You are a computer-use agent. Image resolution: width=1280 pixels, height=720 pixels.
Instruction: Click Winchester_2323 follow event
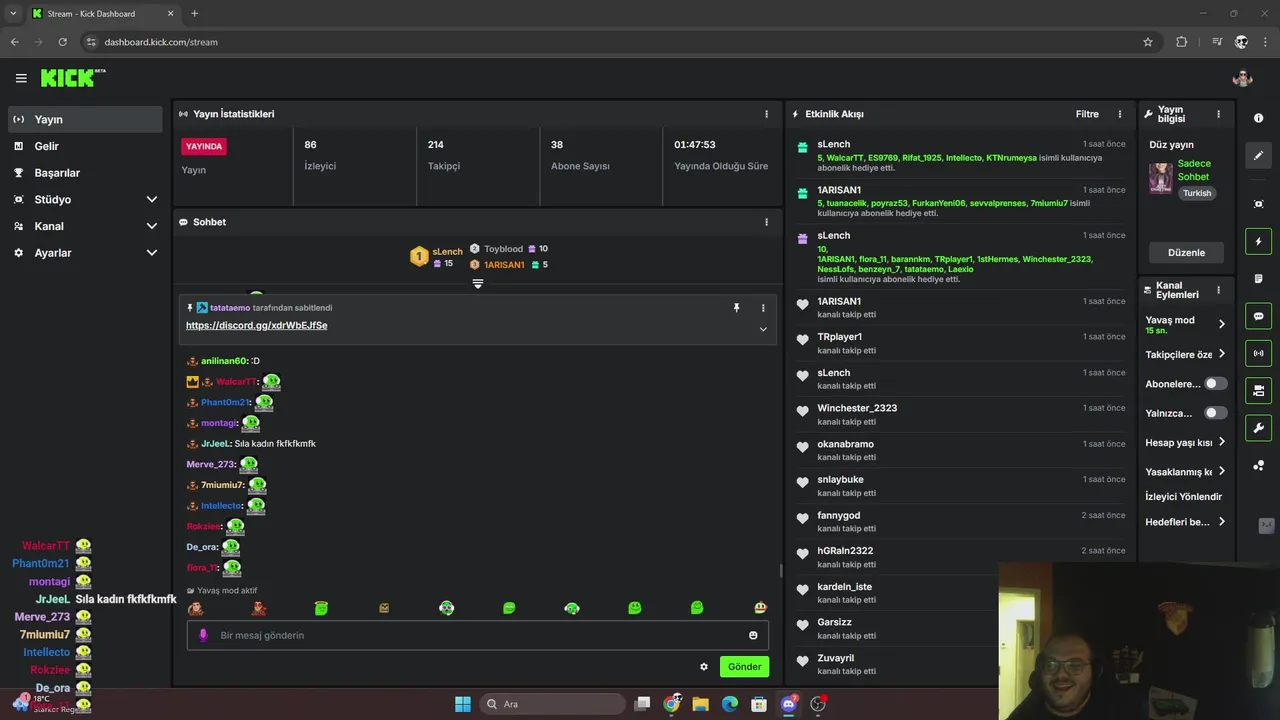(961, 414)
